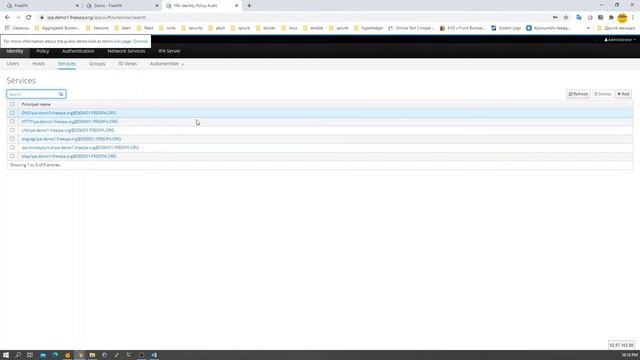Image resolution: width=640 pixels, height=360 pixels.
Task: Close the Demo - FreeIPA tab
Action: pyautogui.click(x=157, y=6)
